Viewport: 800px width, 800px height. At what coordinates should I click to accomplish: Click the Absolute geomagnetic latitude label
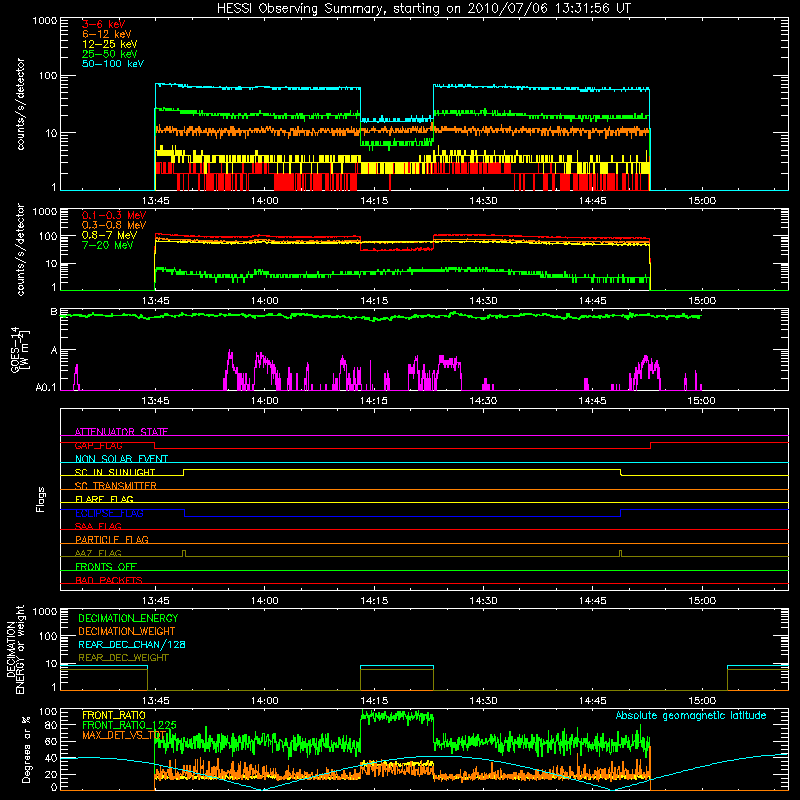pyautogui.click(x=691, y=715)
